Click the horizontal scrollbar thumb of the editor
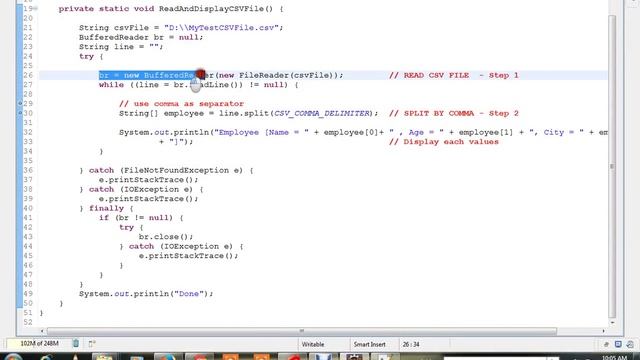The height and width of the screenshot is (360, 640). click(x=302, y=331)
